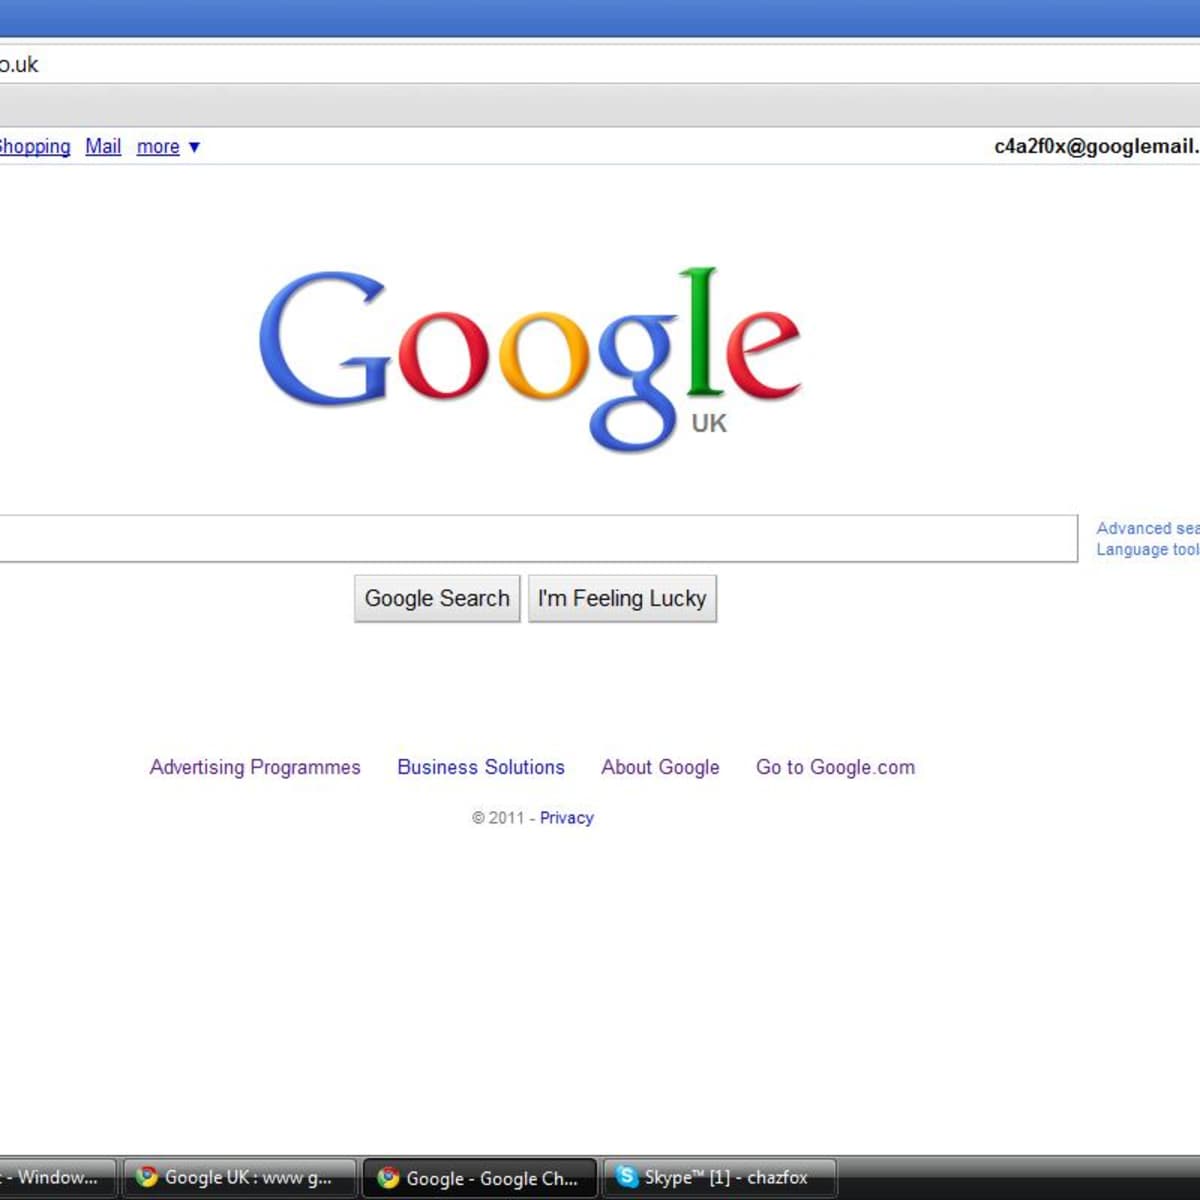Switch to the 'Google UK : www g...' Chrome taskbar window
The width and height of the screenshot is (1200, 1200).
[x=239, y=1177]
